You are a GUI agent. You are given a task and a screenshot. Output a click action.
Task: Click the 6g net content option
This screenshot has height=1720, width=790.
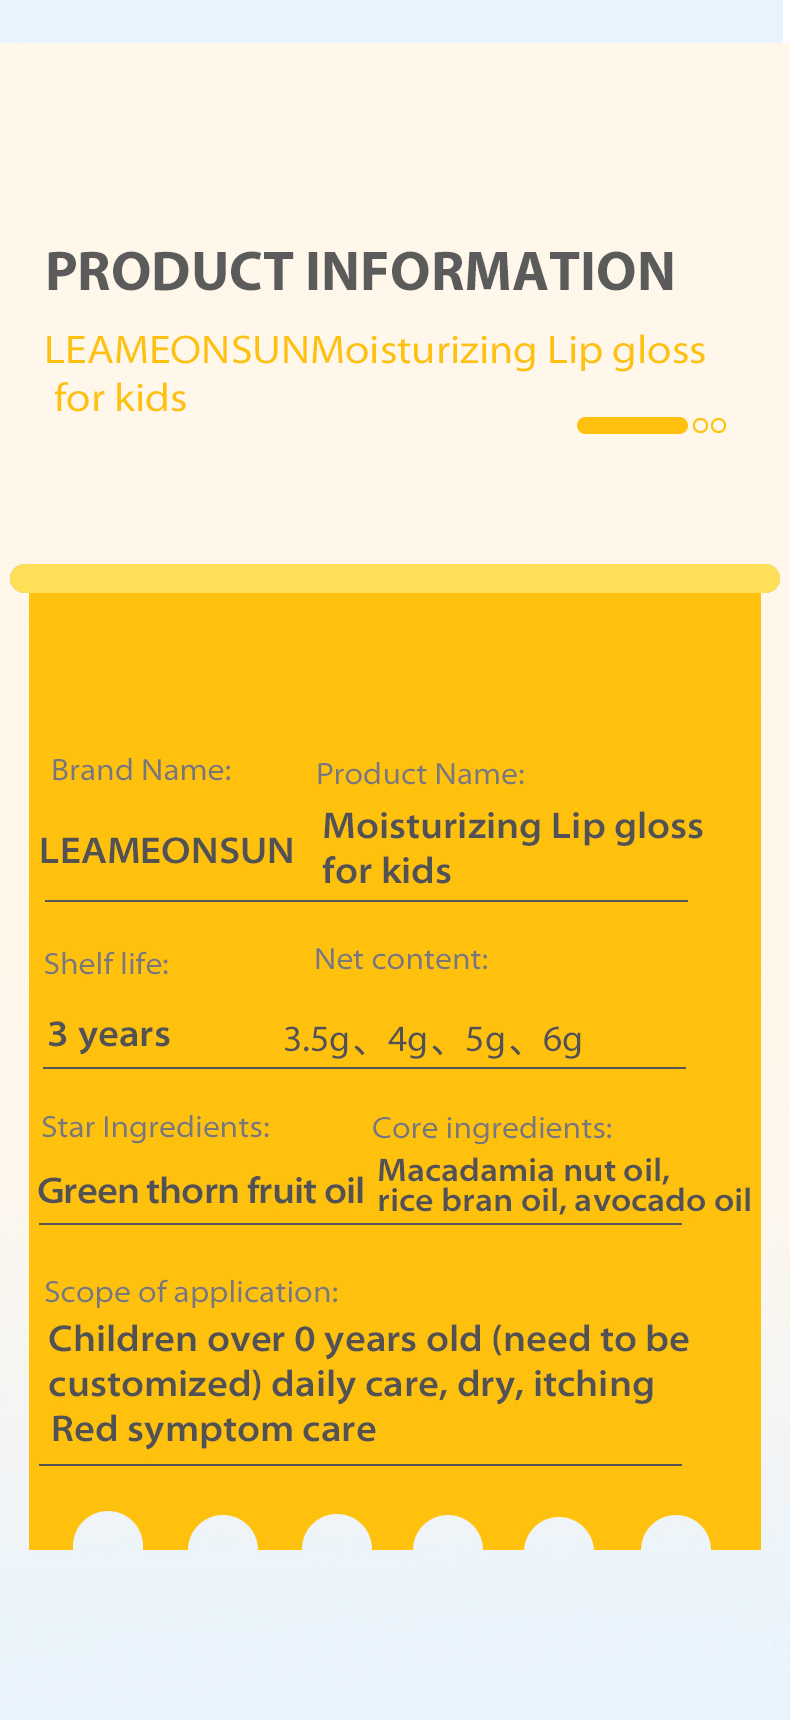pyautogui.click(x=562, y=1040)
